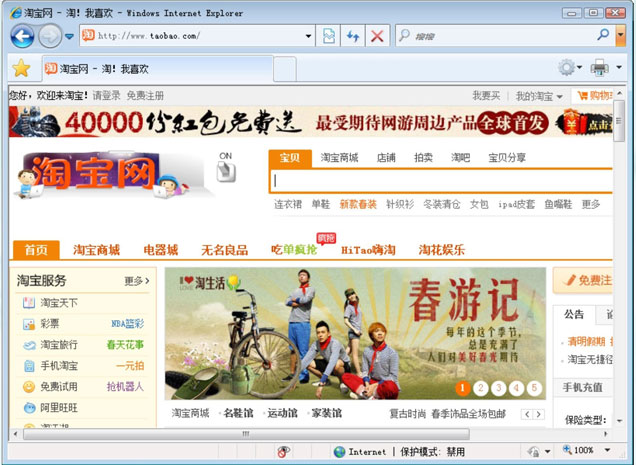The height and width of the screenshot is (465, 636).
Task: Expand the address bar URL dropdown
Action: click(x=308, y=36)
